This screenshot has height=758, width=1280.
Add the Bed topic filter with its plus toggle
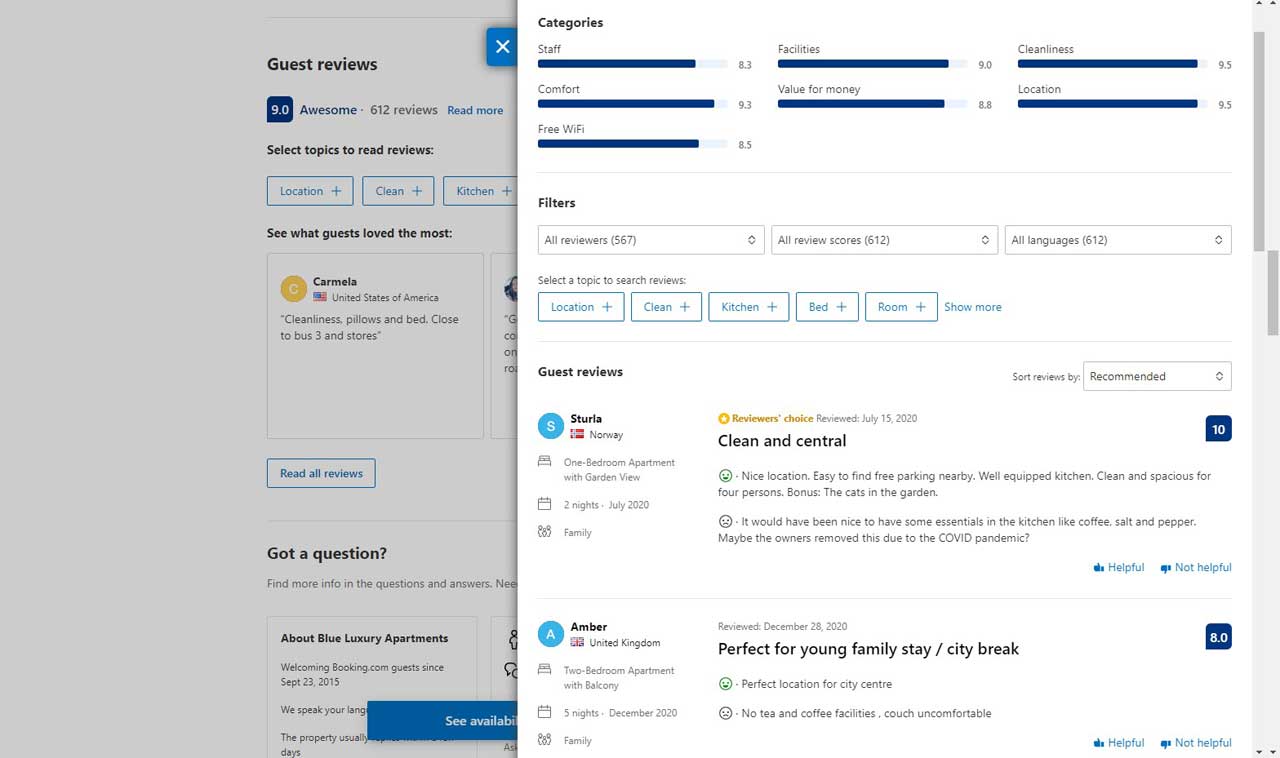[841, 306]
